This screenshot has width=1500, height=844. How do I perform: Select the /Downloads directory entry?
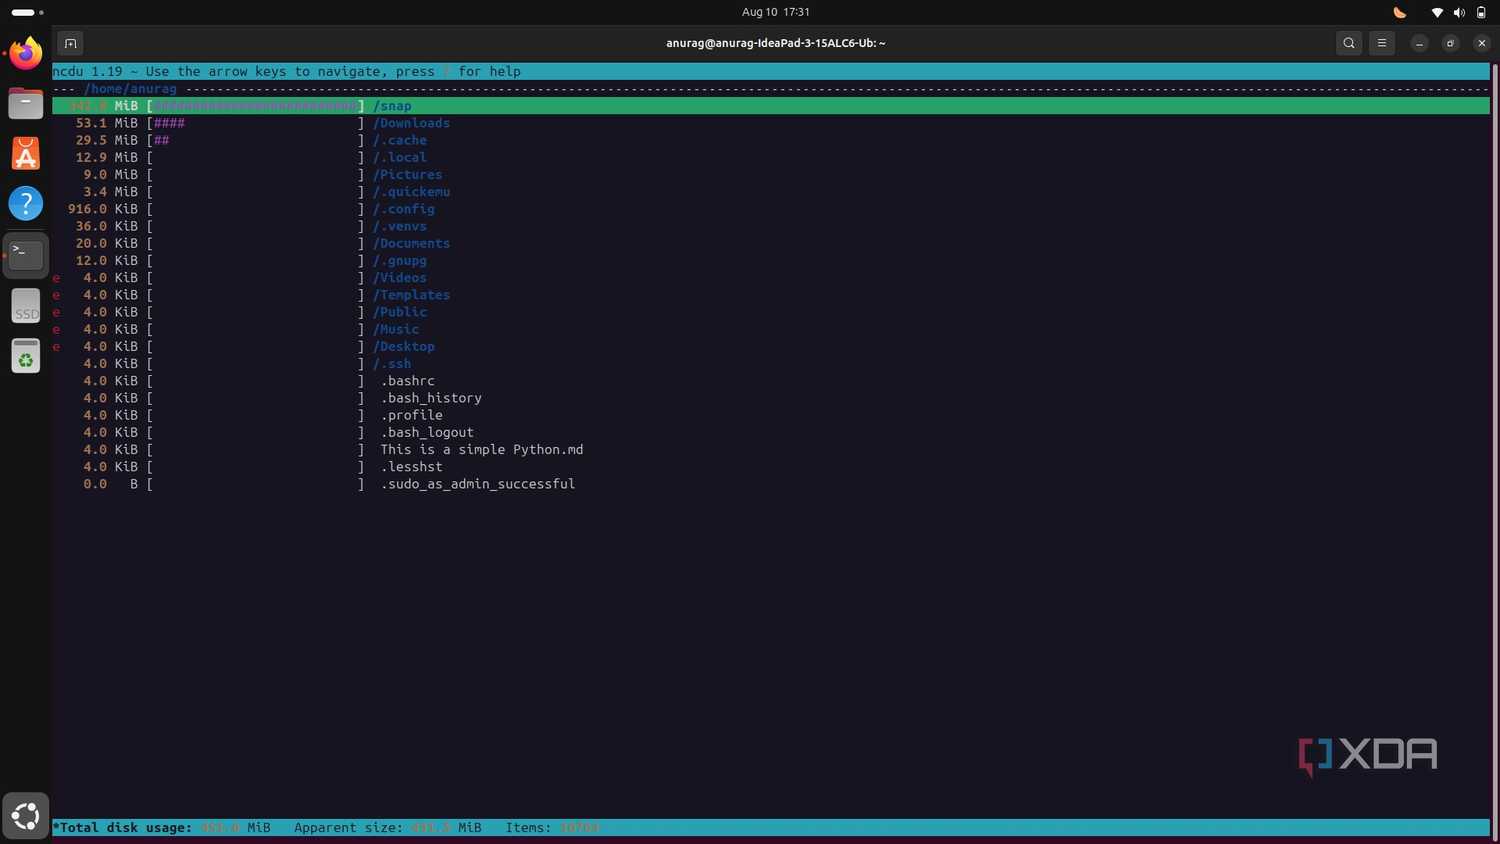411,123
